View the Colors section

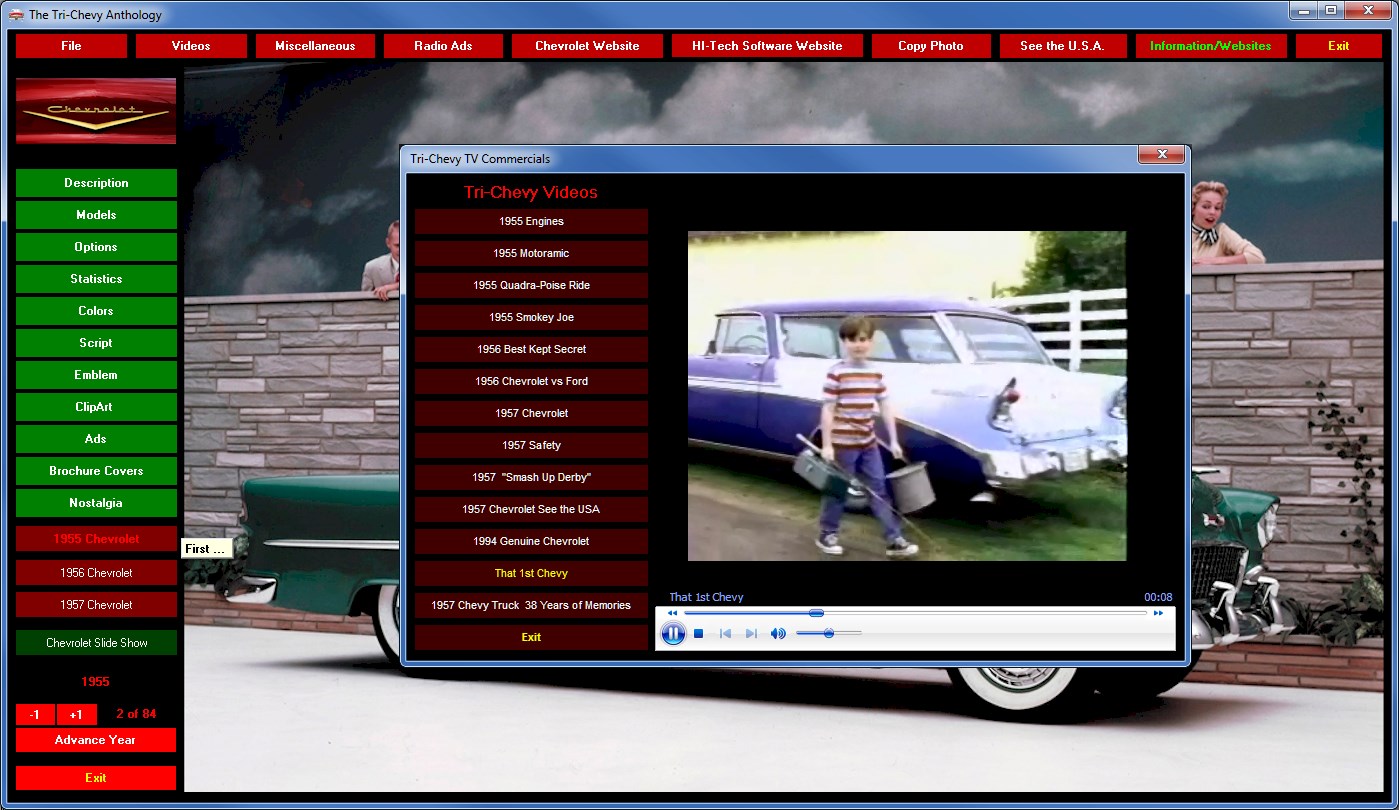(96, 311)
